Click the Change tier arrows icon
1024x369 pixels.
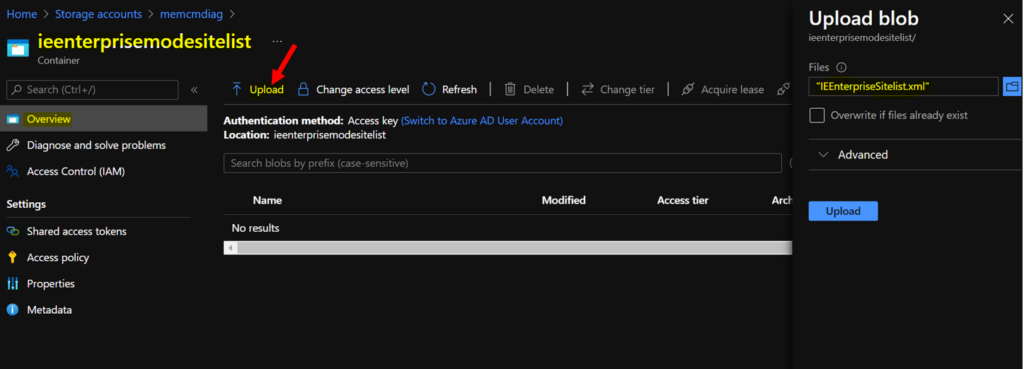(588, 89)
